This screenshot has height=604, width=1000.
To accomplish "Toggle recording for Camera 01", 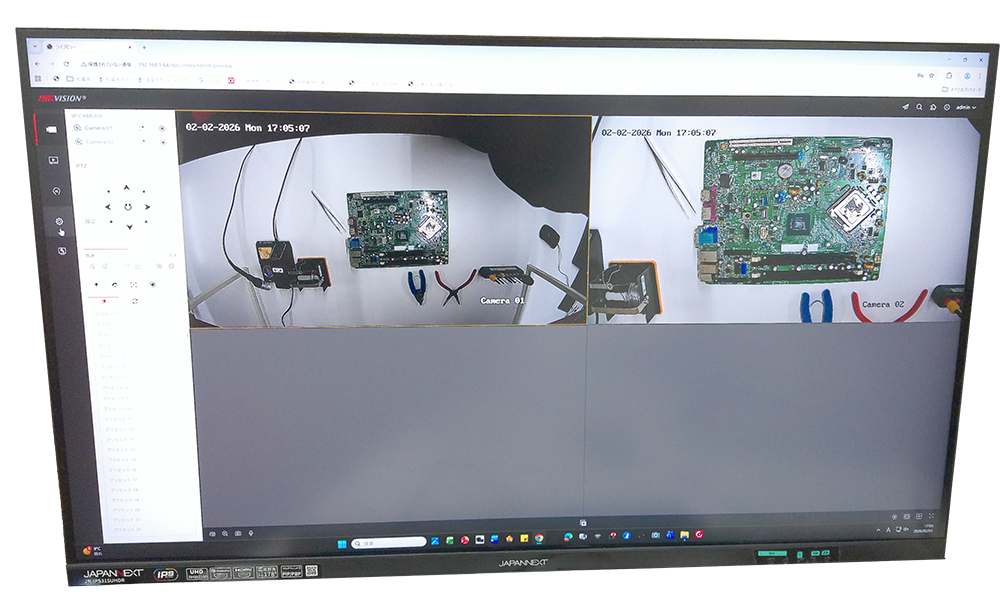I will [x=162, y=128].
